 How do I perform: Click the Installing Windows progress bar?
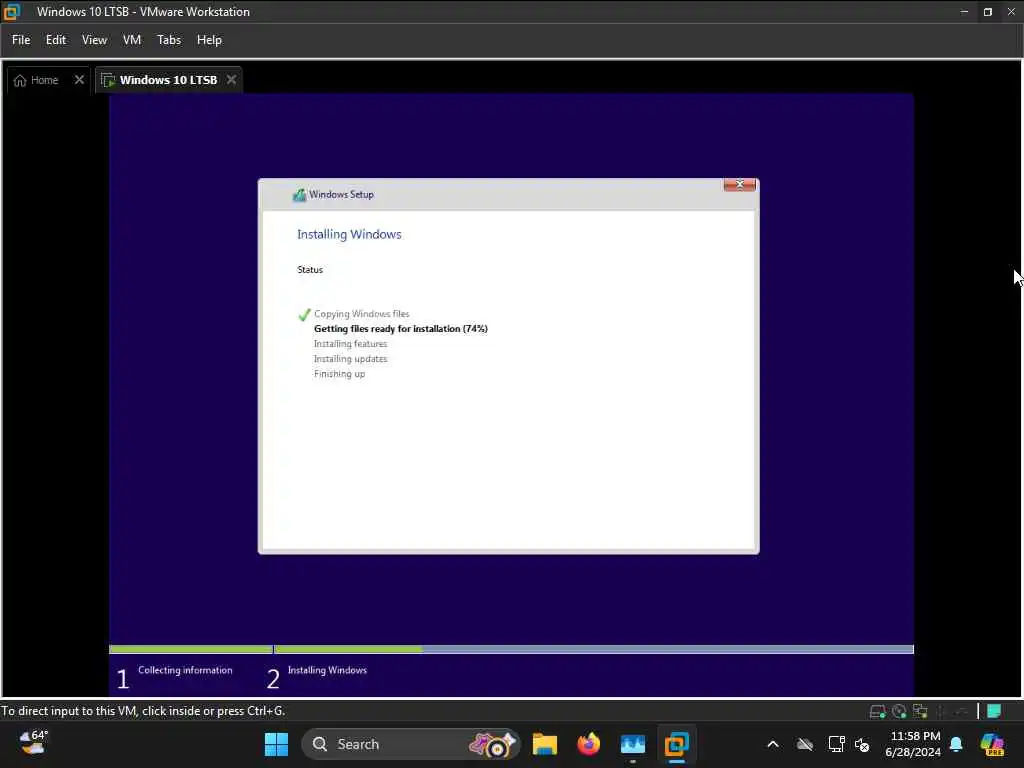click(594, 649)
